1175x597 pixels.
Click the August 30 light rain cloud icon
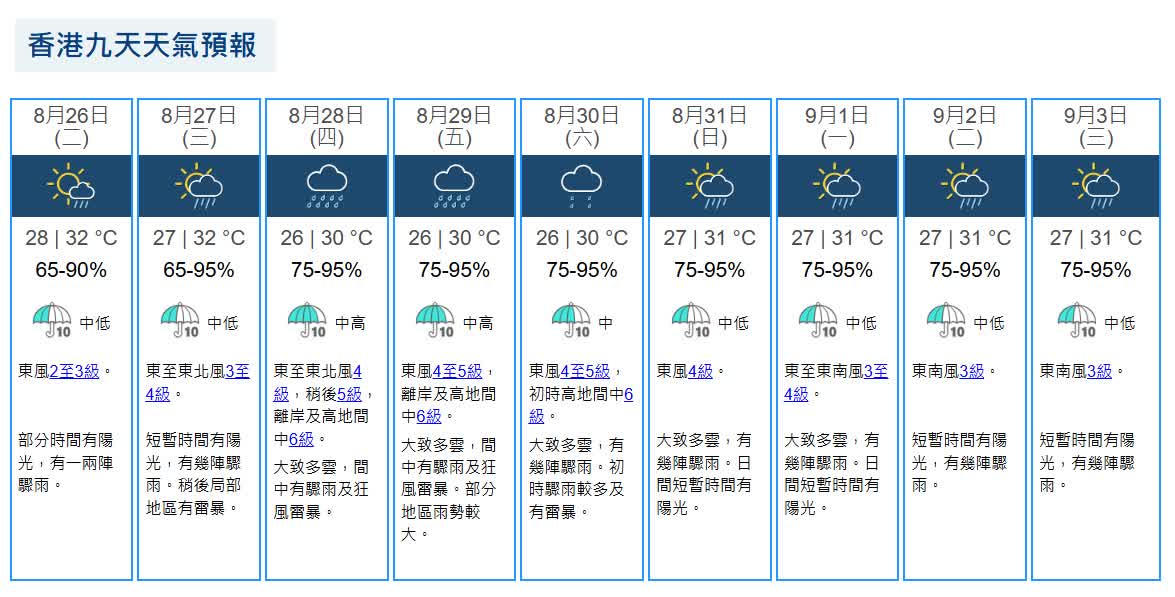click(x=582, y=186)
